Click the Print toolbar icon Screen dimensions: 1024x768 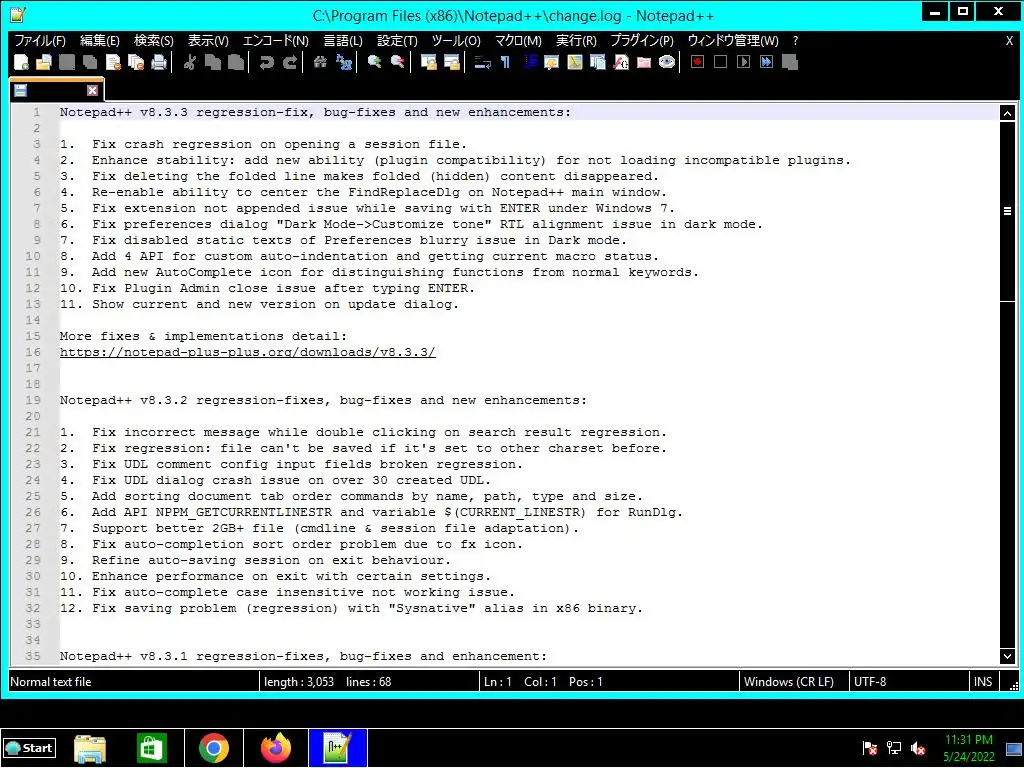[x=159, y=62]
